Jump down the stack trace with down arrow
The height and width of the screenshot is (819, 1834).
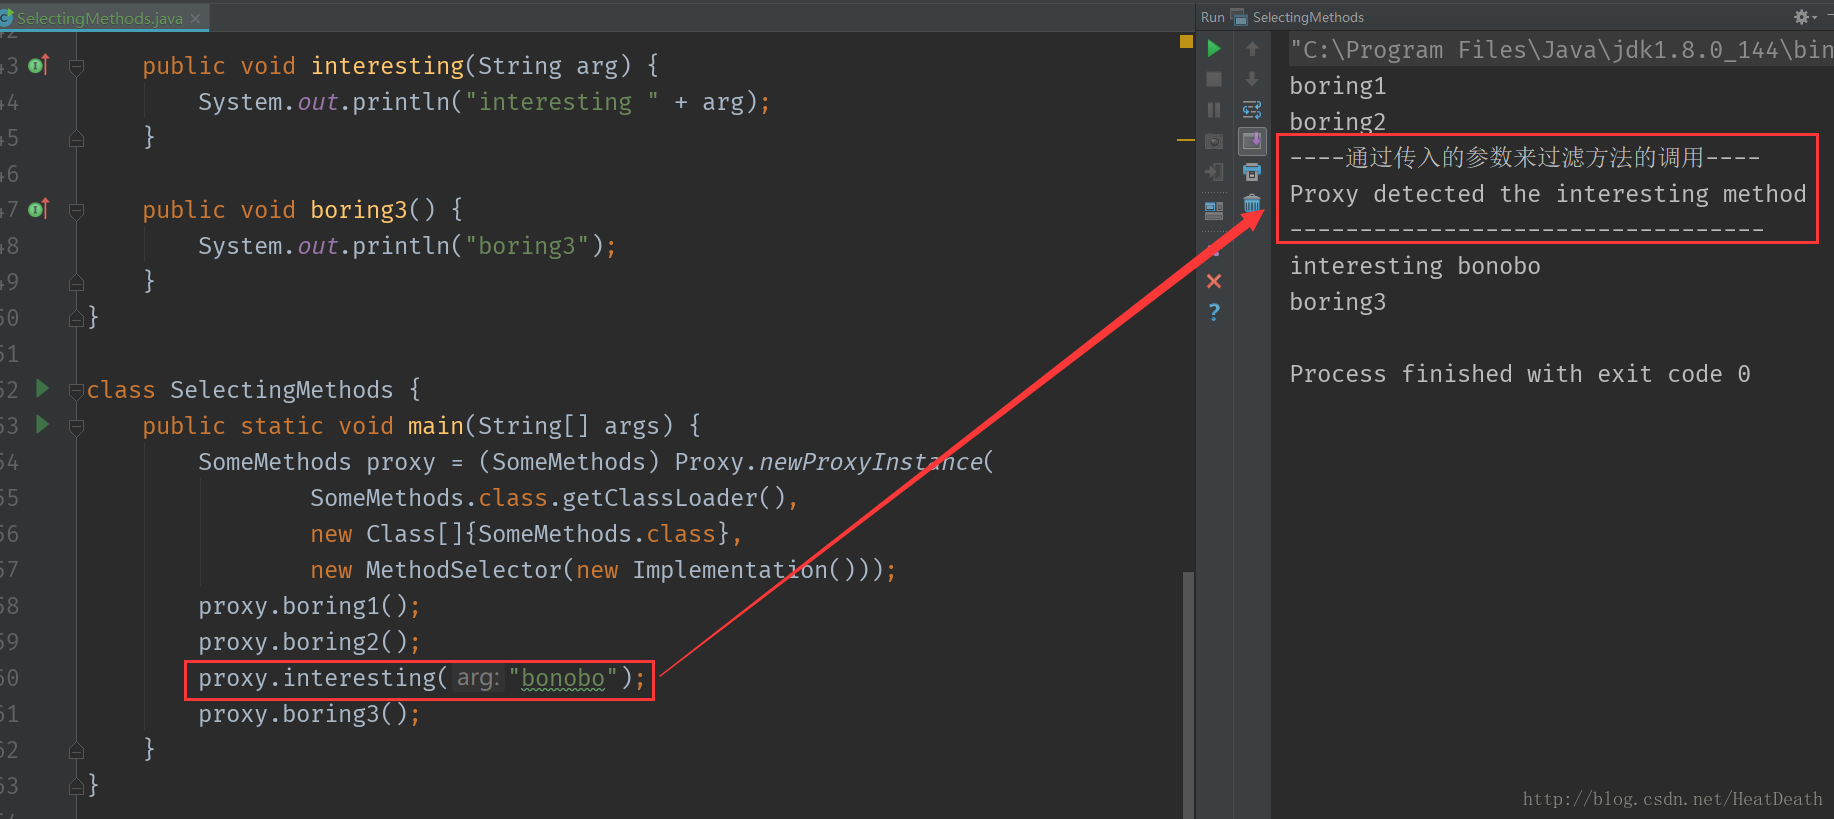(x=1252, y=79)
